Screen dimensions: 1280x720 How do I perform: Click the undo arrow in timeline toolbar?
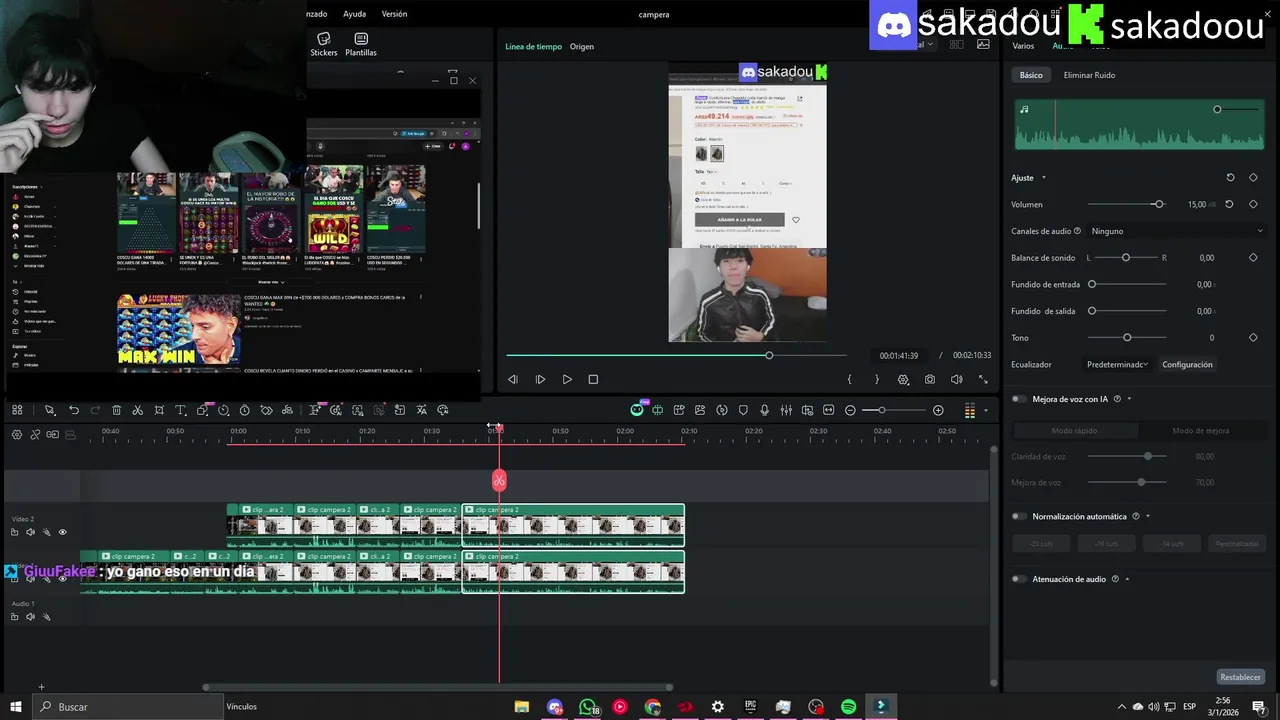click(74, 410)
